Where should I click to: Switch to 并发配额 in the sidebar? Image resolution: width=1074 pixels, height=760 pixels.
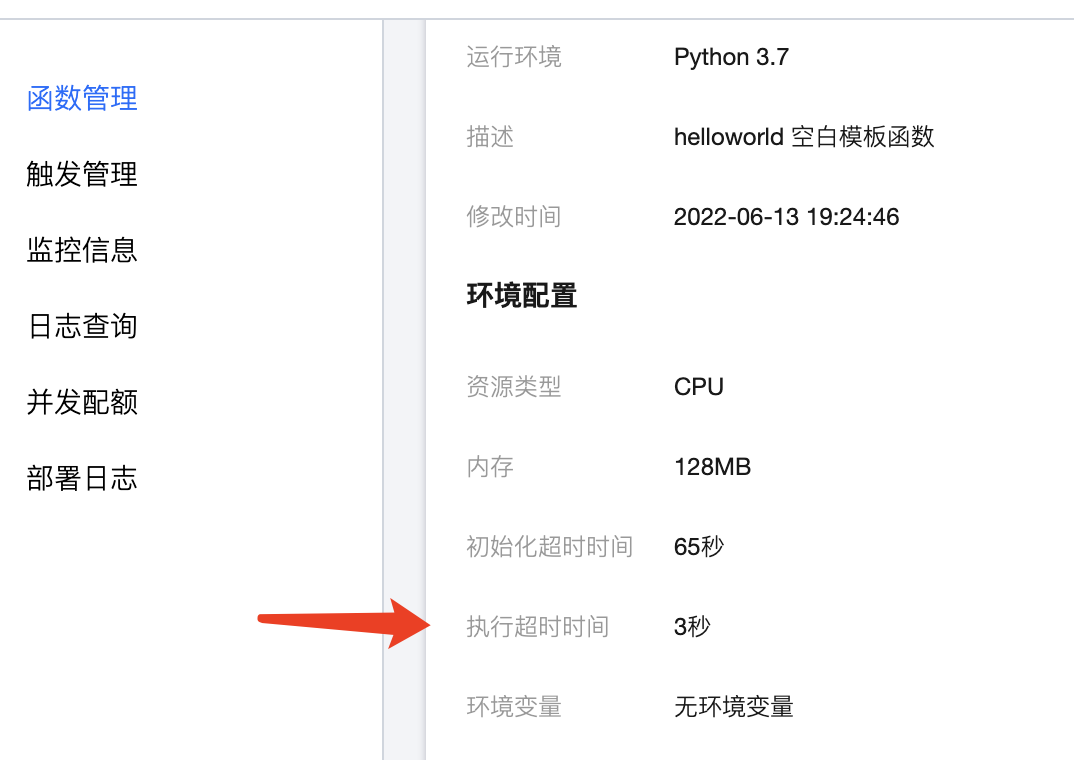(x=82, y=402)
